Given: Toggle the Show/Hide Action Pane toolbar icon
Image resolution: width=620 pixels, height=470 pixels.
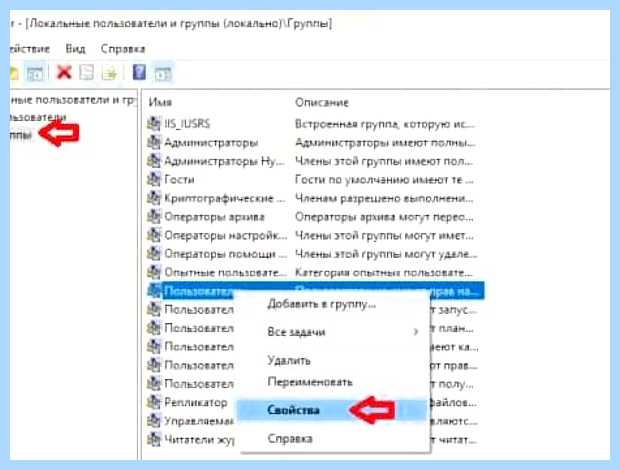Looking at the screenshot, I should point(163,73).
